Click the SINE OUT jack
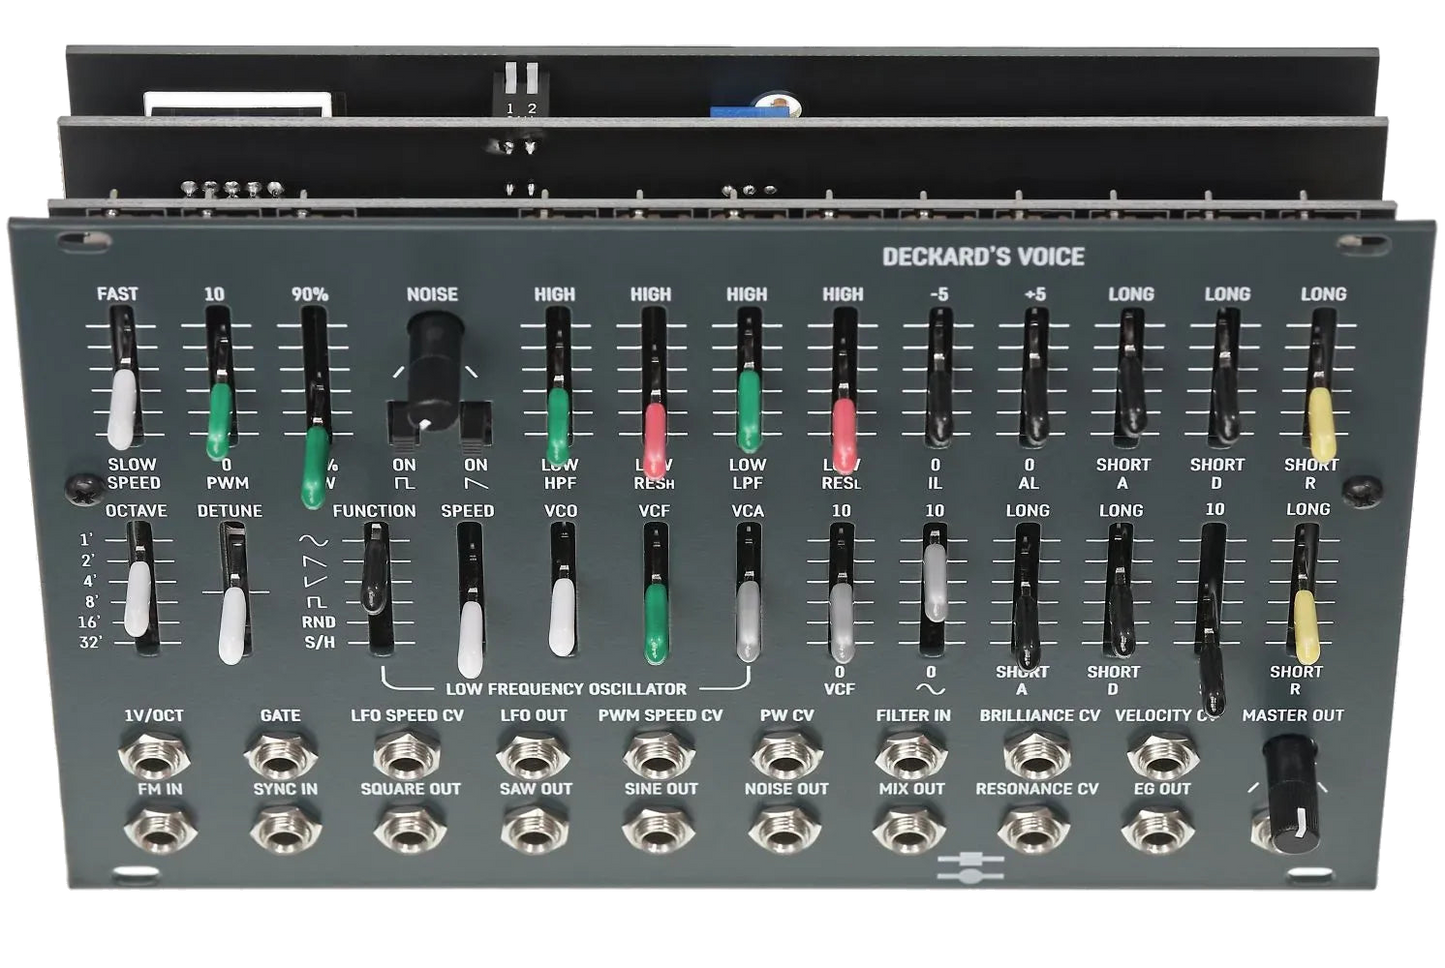The height and width of the screenshot is (968, 1445). point(660,830)
